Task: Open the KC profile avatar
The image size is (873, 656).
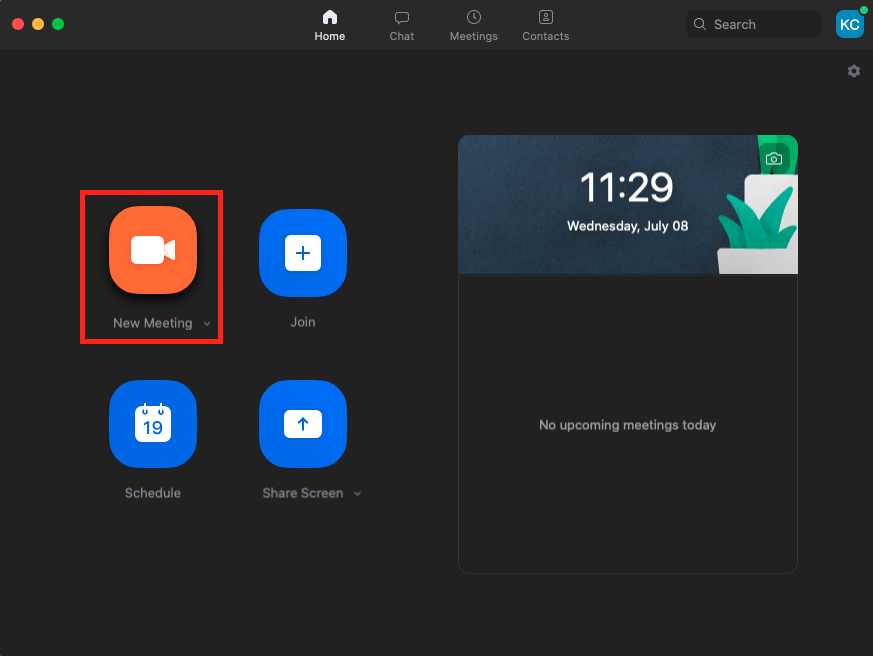Action: (850, 25)
